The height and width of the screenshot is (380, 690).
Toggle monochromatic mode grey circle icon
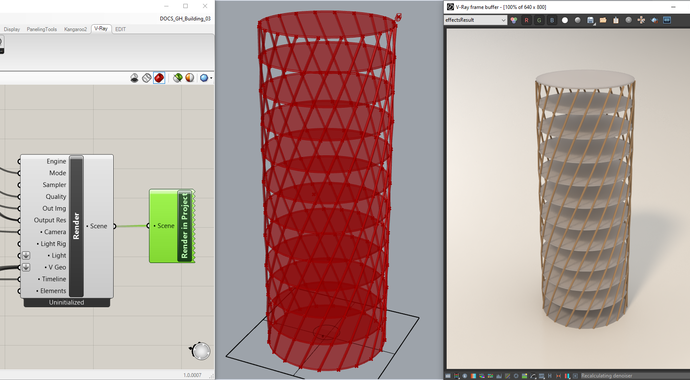click(x=577, y=20)
